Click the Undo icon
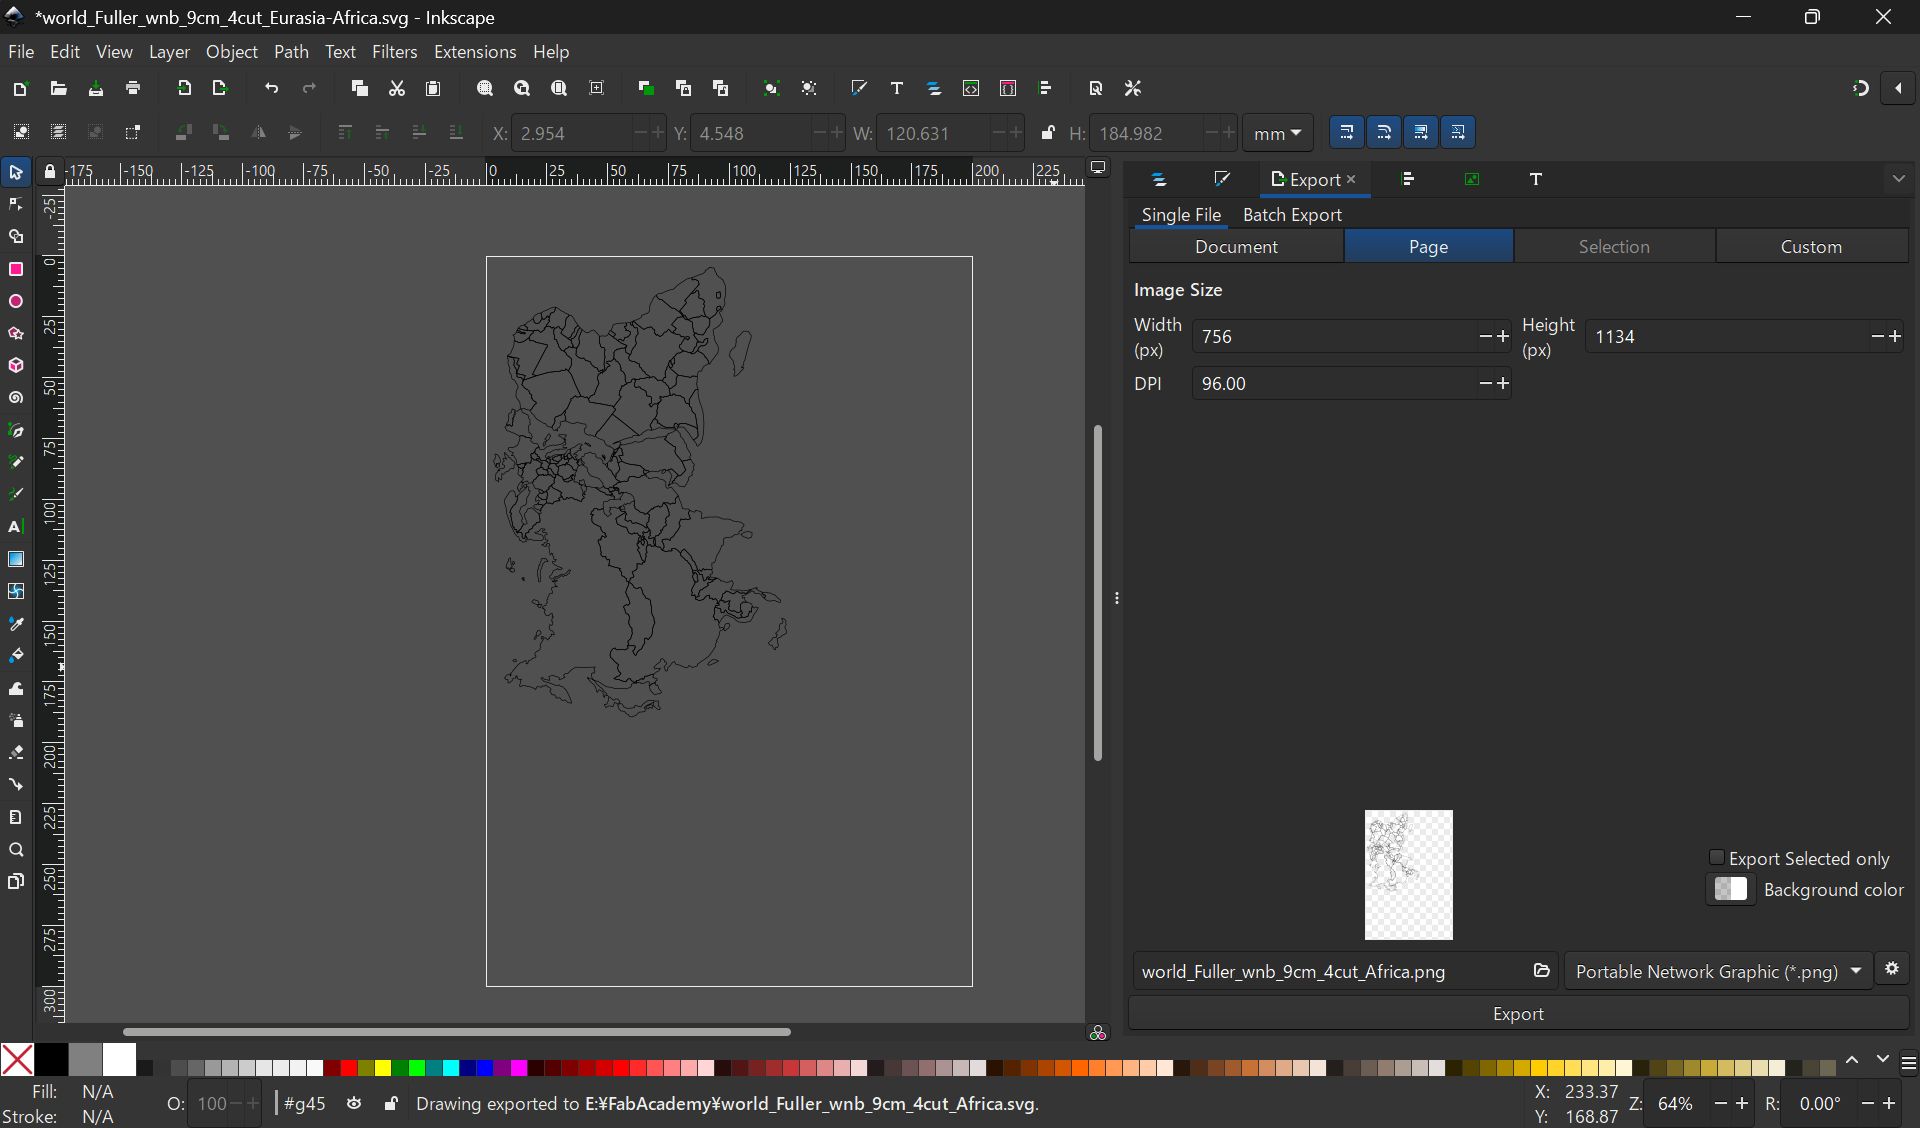 [x=272, y=89]
